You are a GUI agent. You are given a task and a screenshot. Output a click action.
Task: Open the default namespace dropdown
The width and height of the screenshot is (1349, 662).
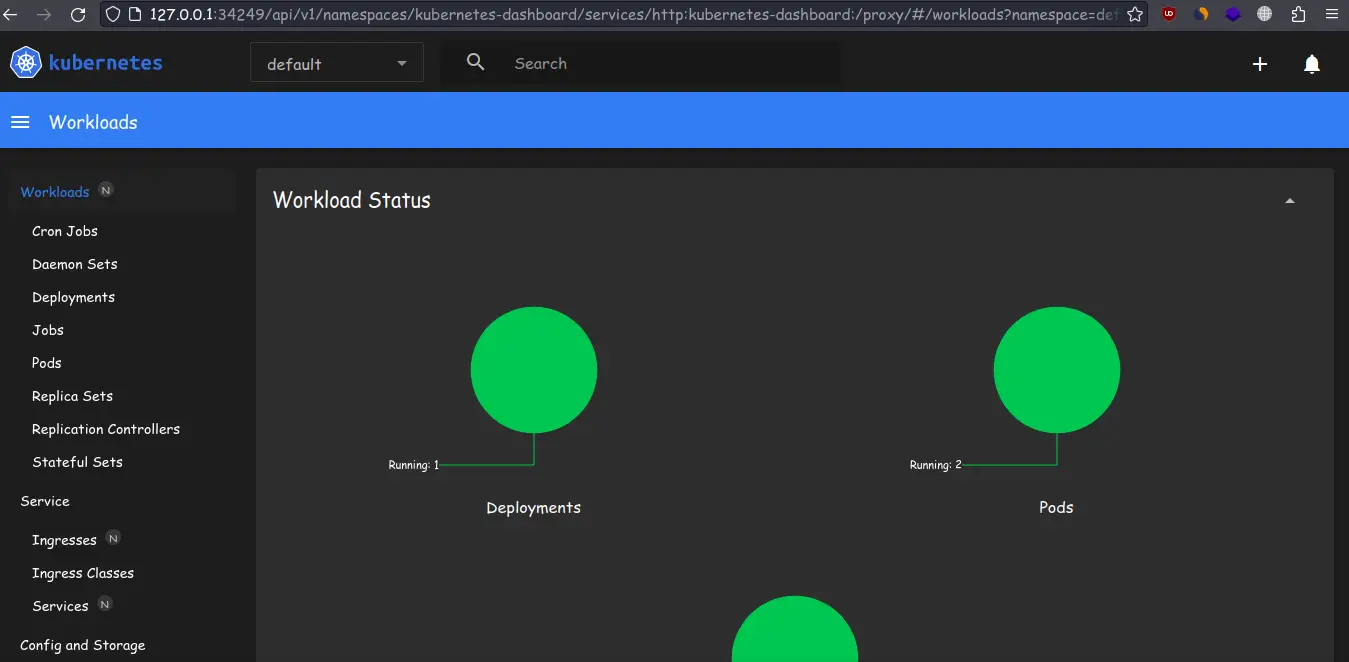pos(337,63)
